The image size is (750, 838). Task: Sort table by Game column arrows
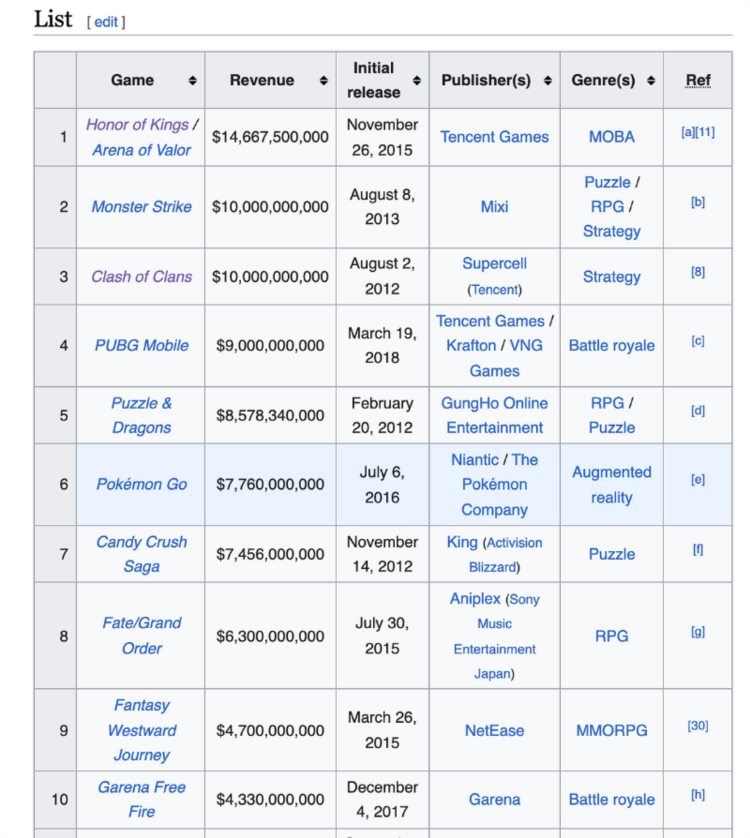[192, 81]
